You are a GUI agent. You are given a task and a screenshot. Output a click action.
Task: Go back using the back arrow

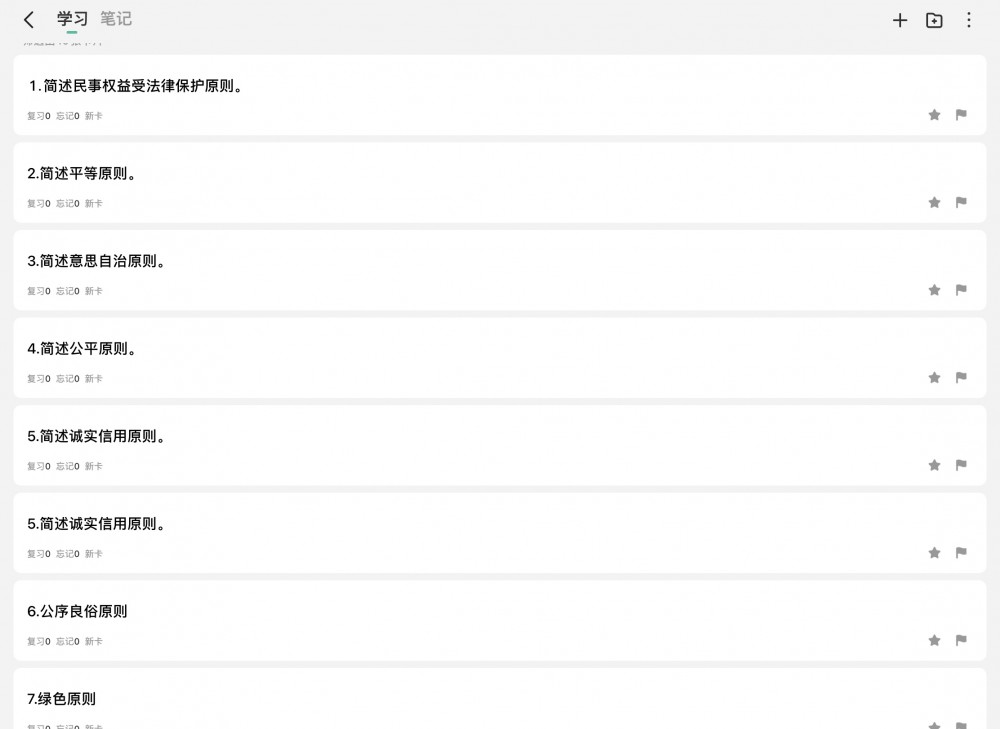[29, 20]
